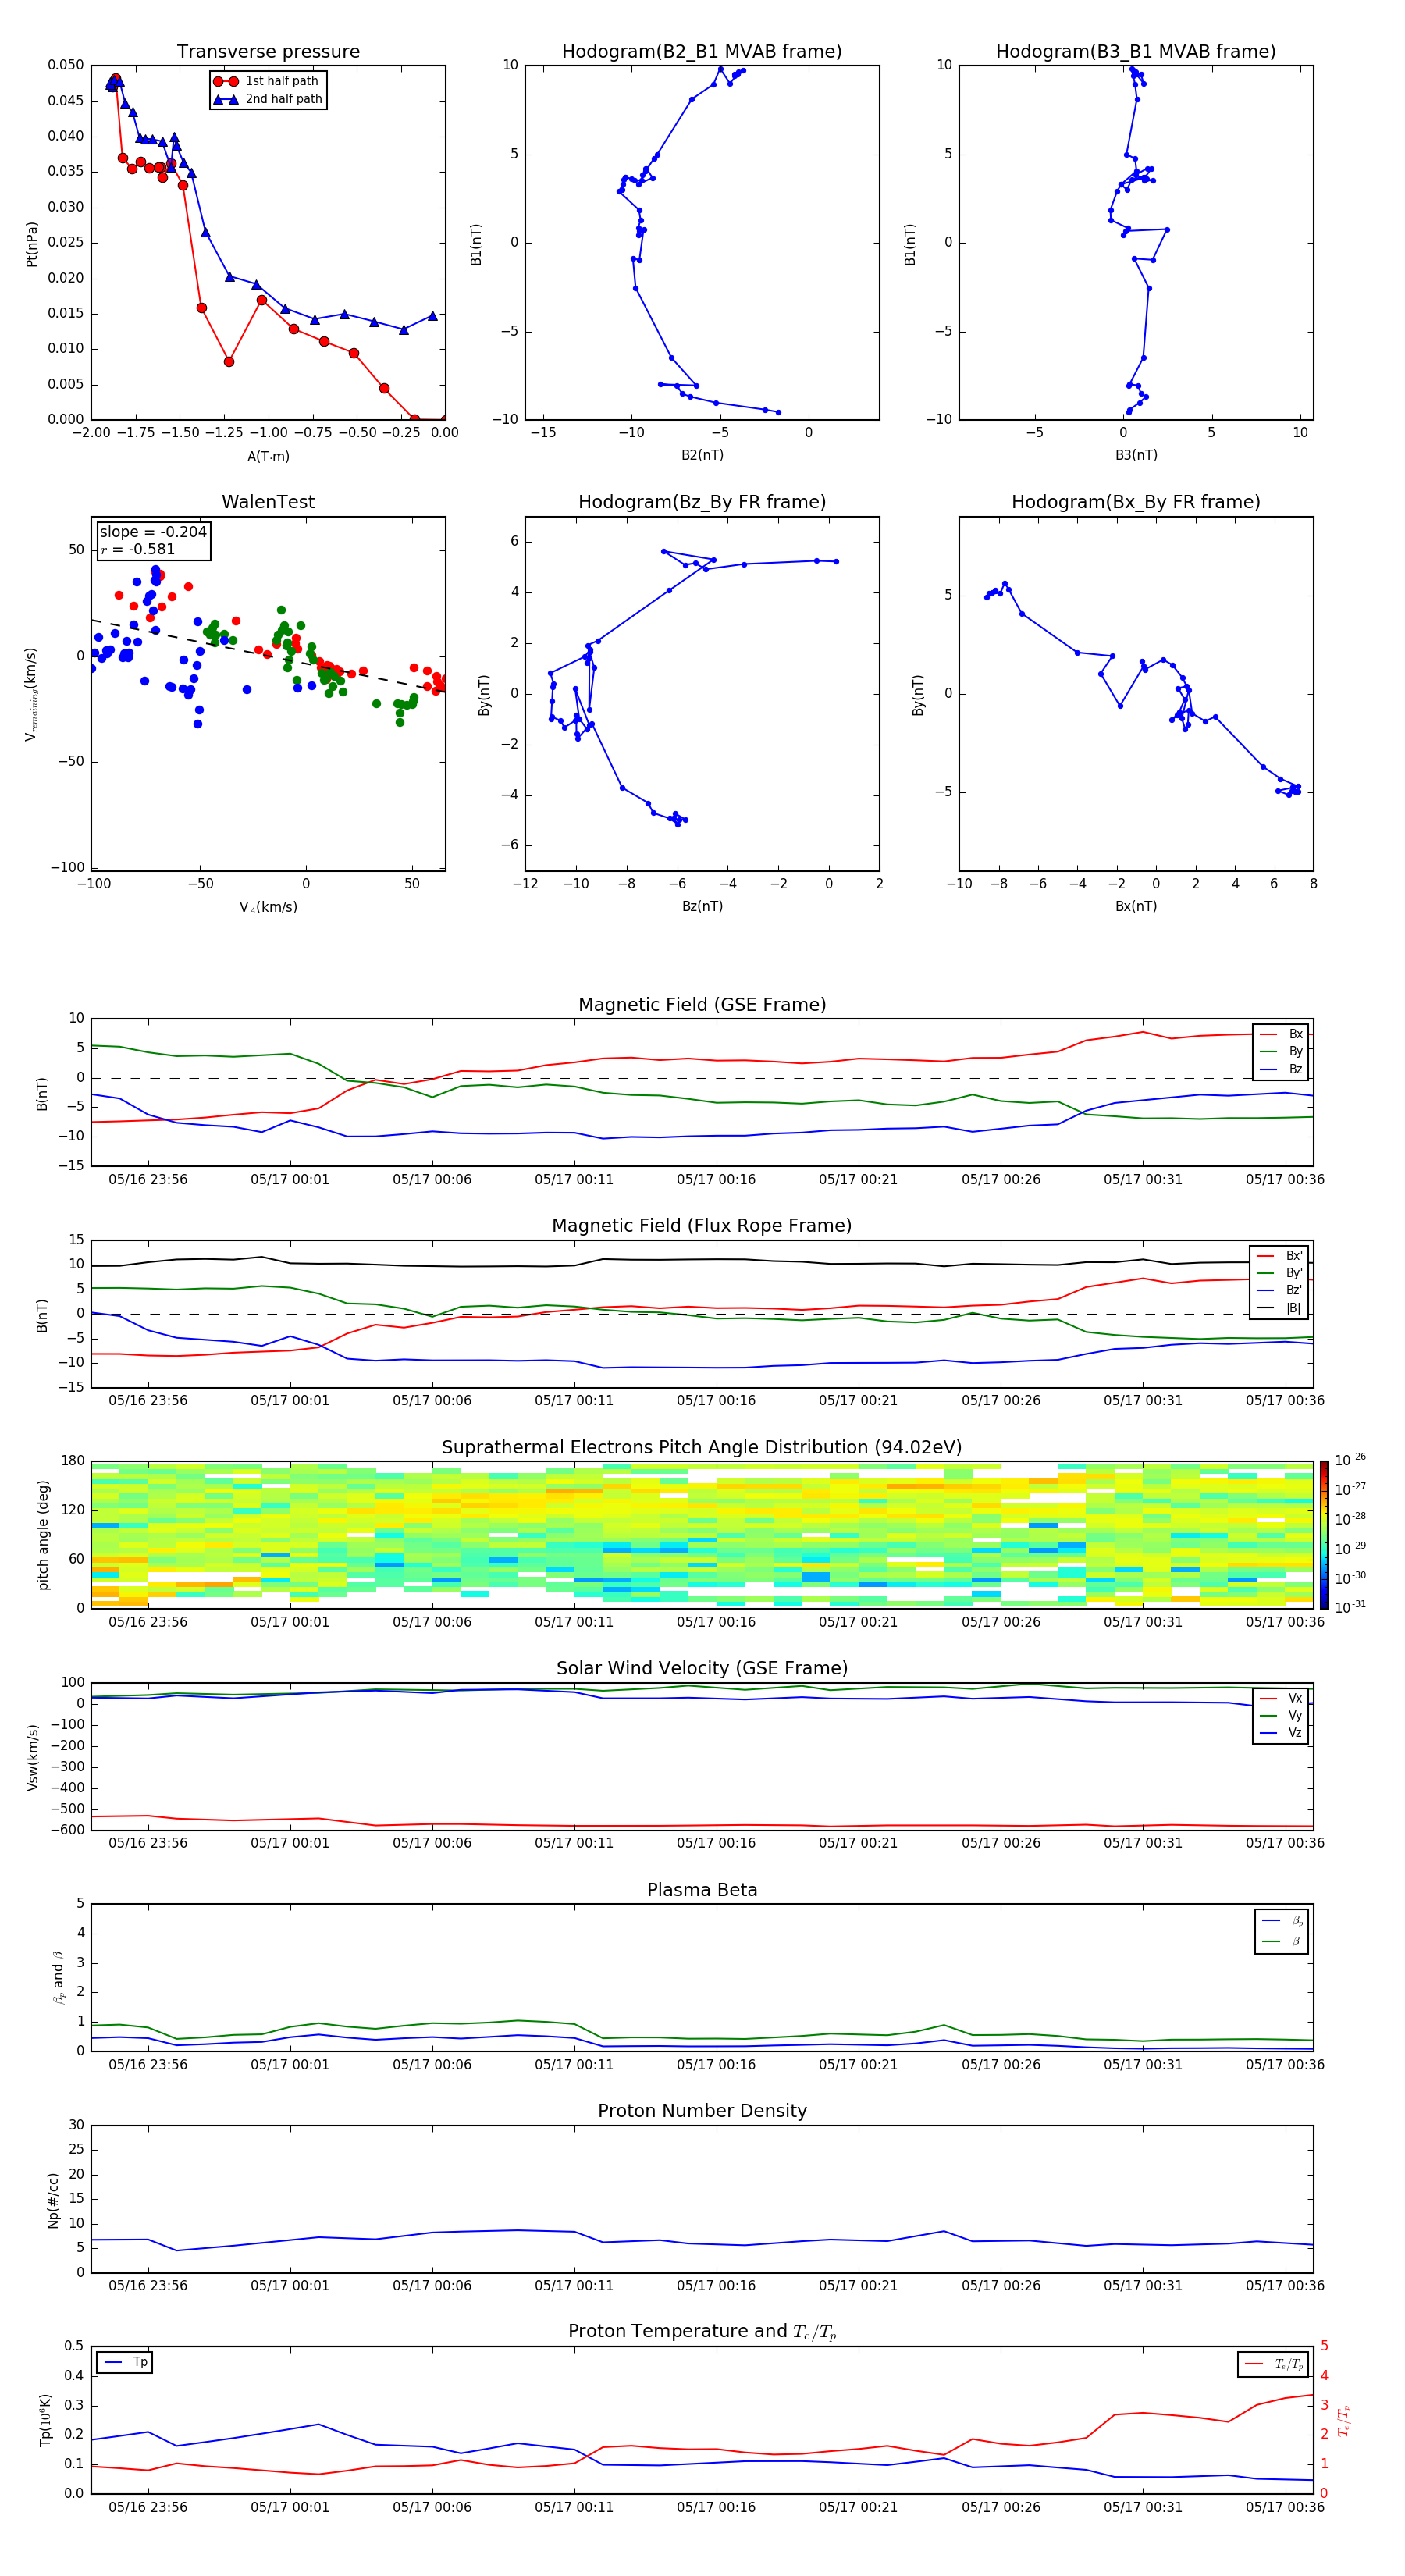Viewport: 1405px width, 2576px height.
Task: Click the |B| entry in Flux Rope legend
Action: pos(1280,1308)
